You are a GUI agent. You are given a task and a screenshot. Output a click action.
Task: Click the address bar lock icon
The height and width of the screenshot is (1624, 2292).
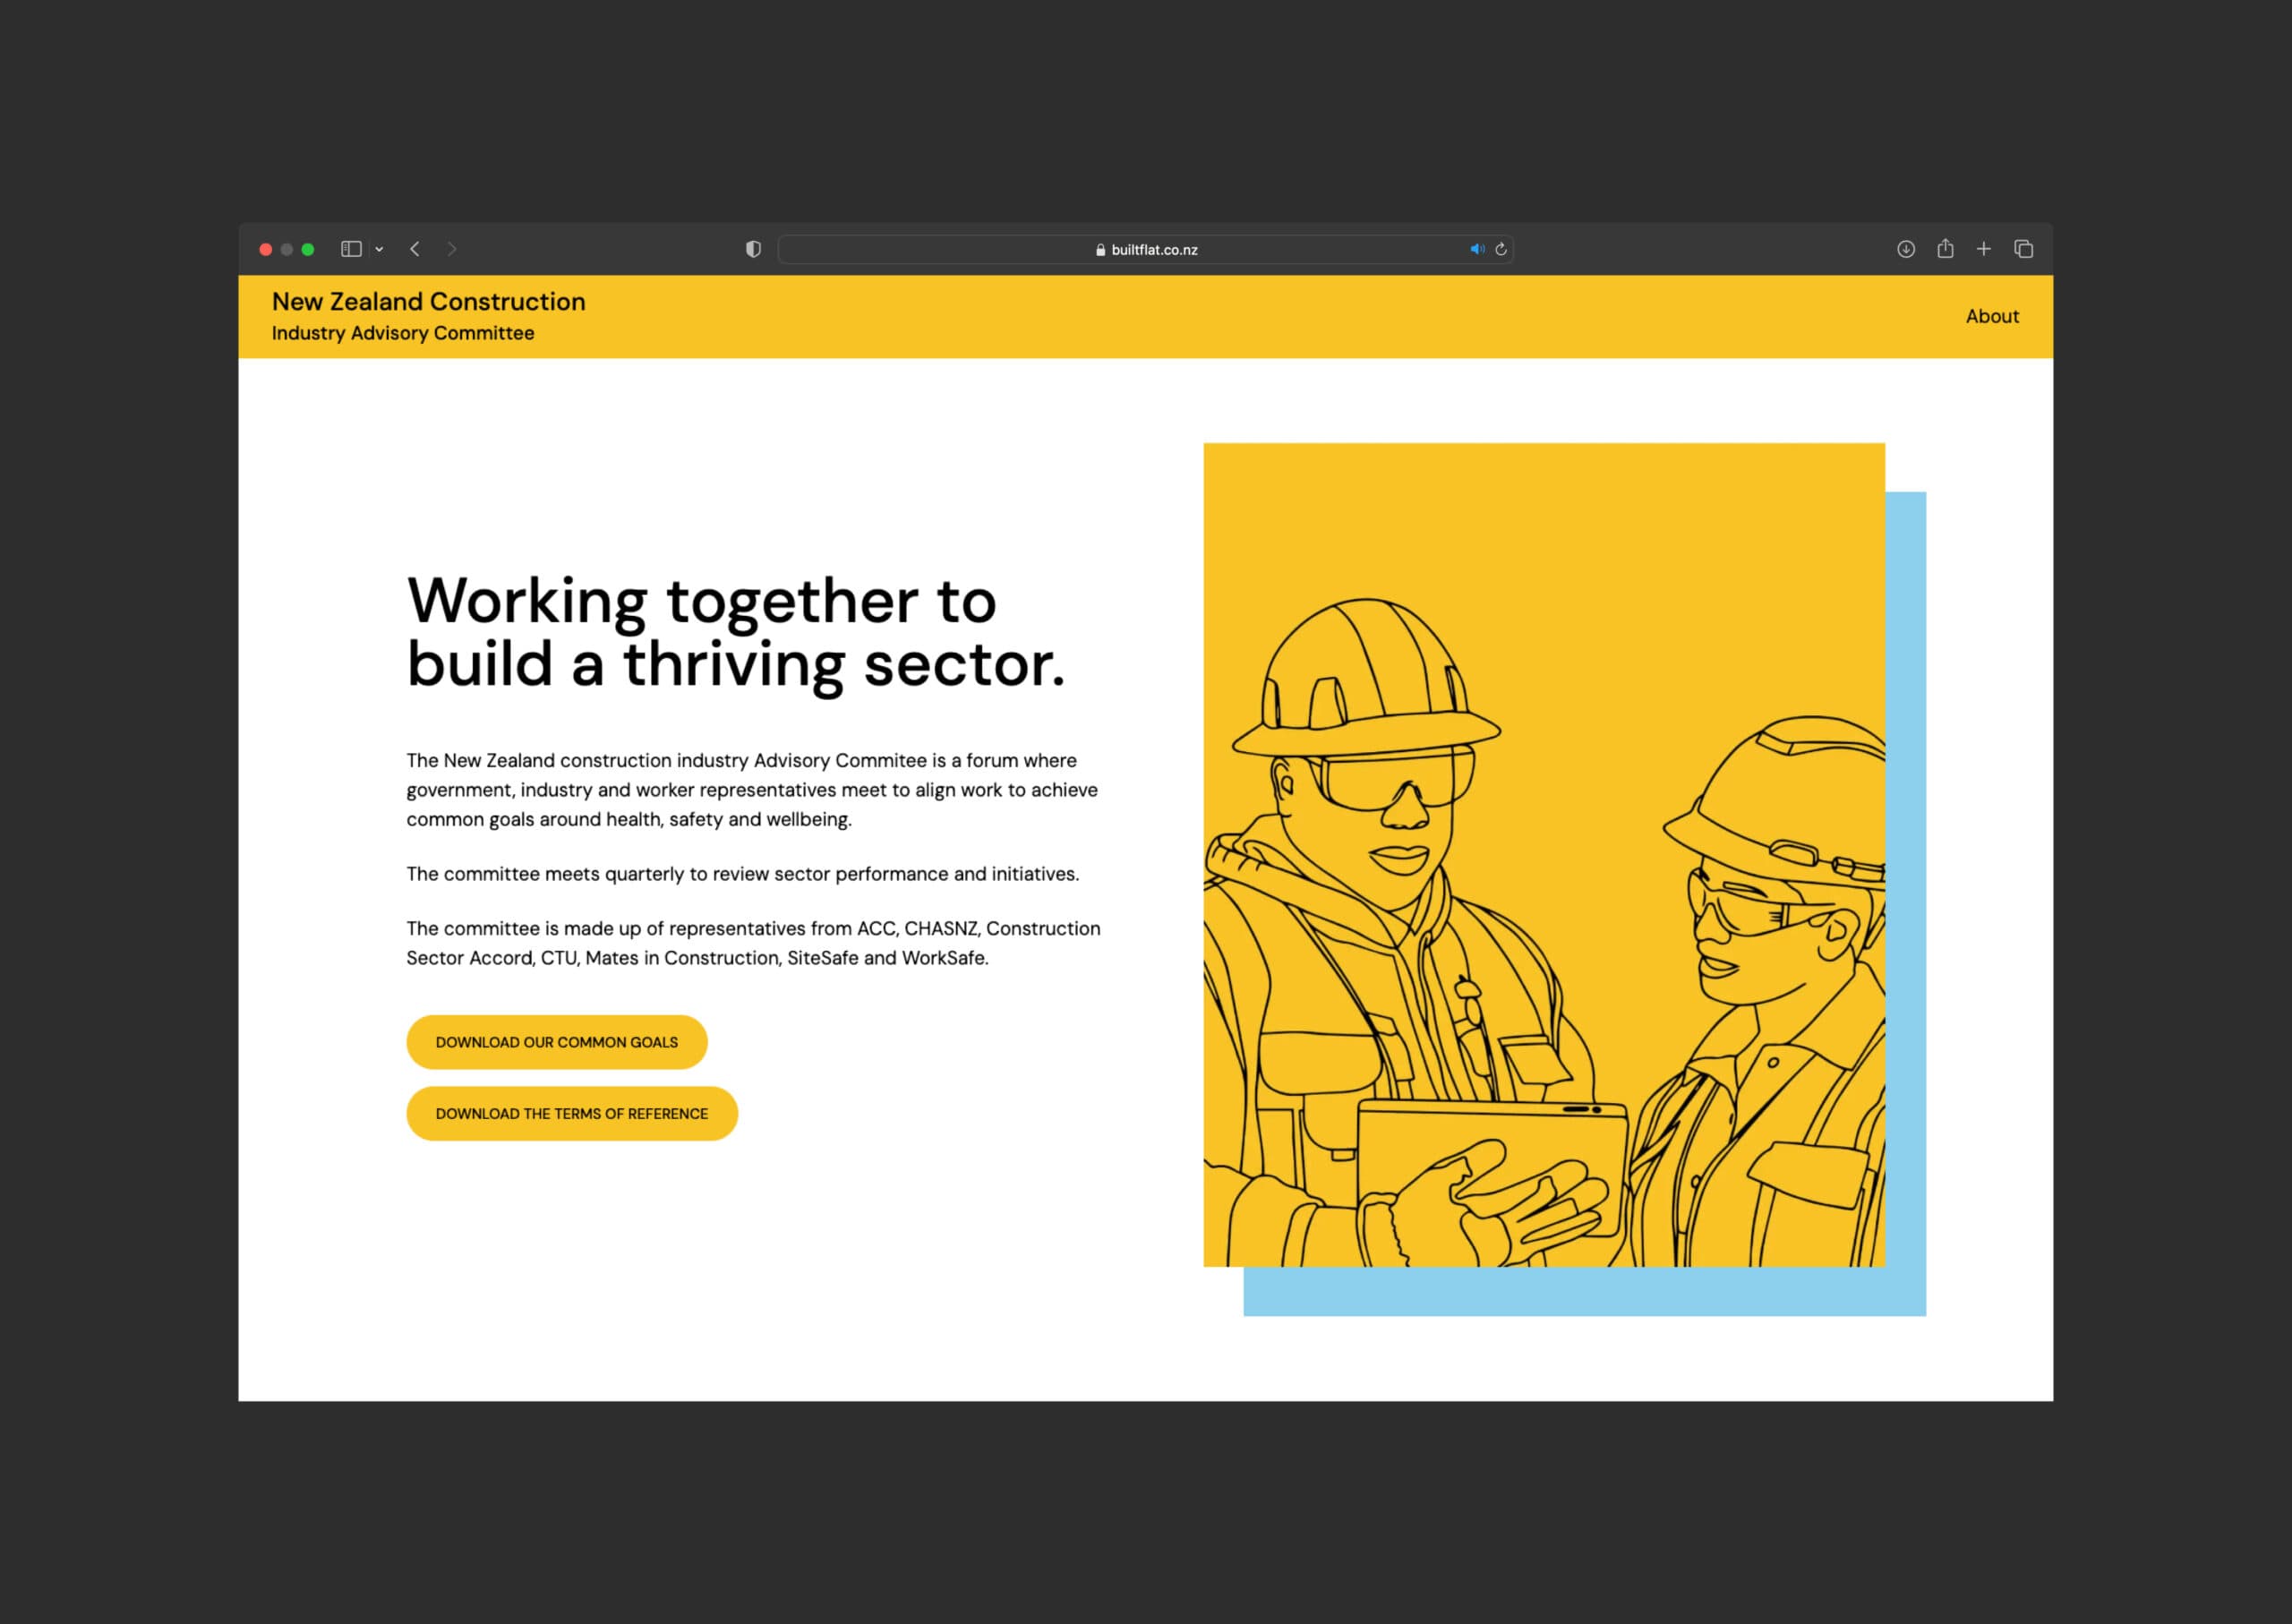(1084, 250)
